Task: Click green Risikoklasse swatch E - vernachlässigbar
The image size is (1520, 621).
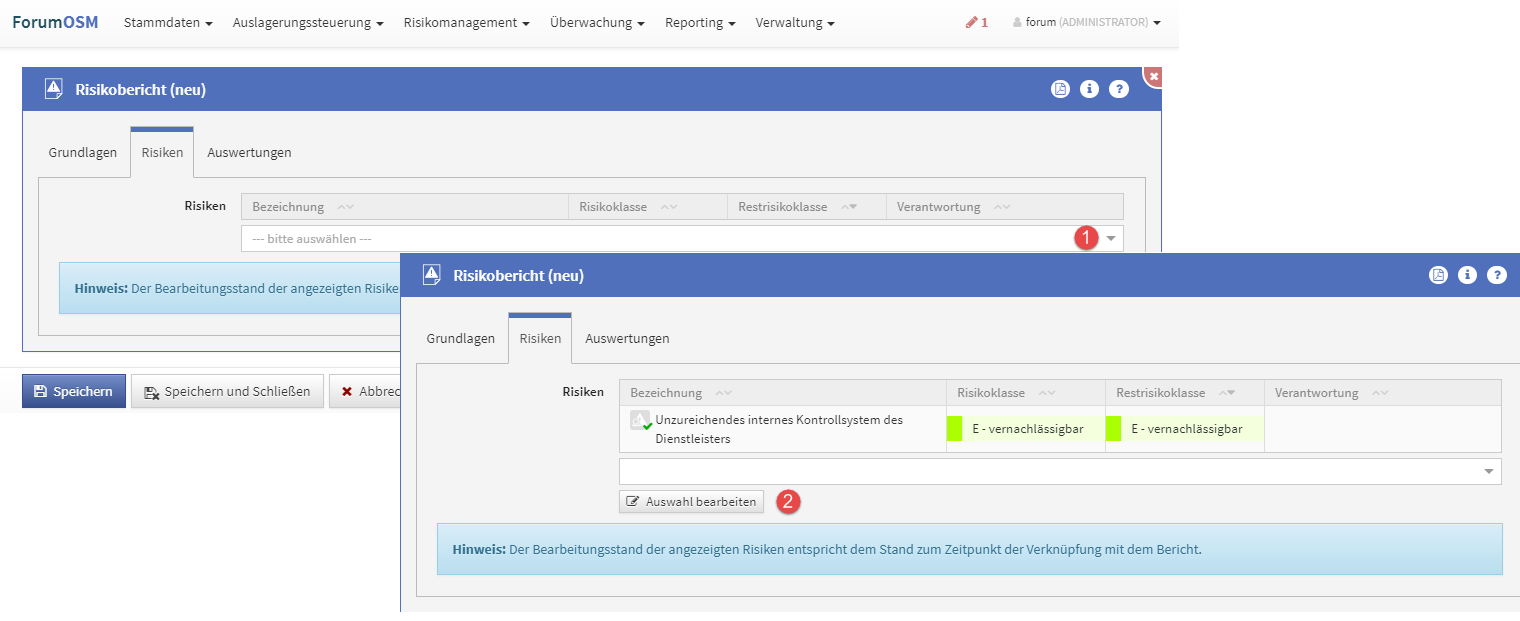Action: click(954, 429)
